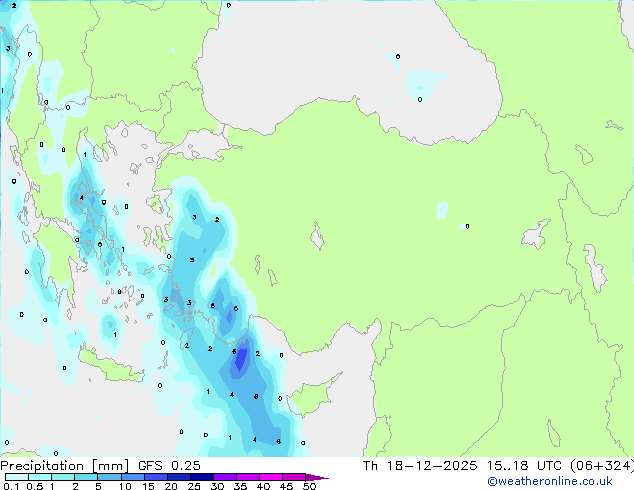Click the legend label '15'
The image size is (634, 490).
(148, 486)
